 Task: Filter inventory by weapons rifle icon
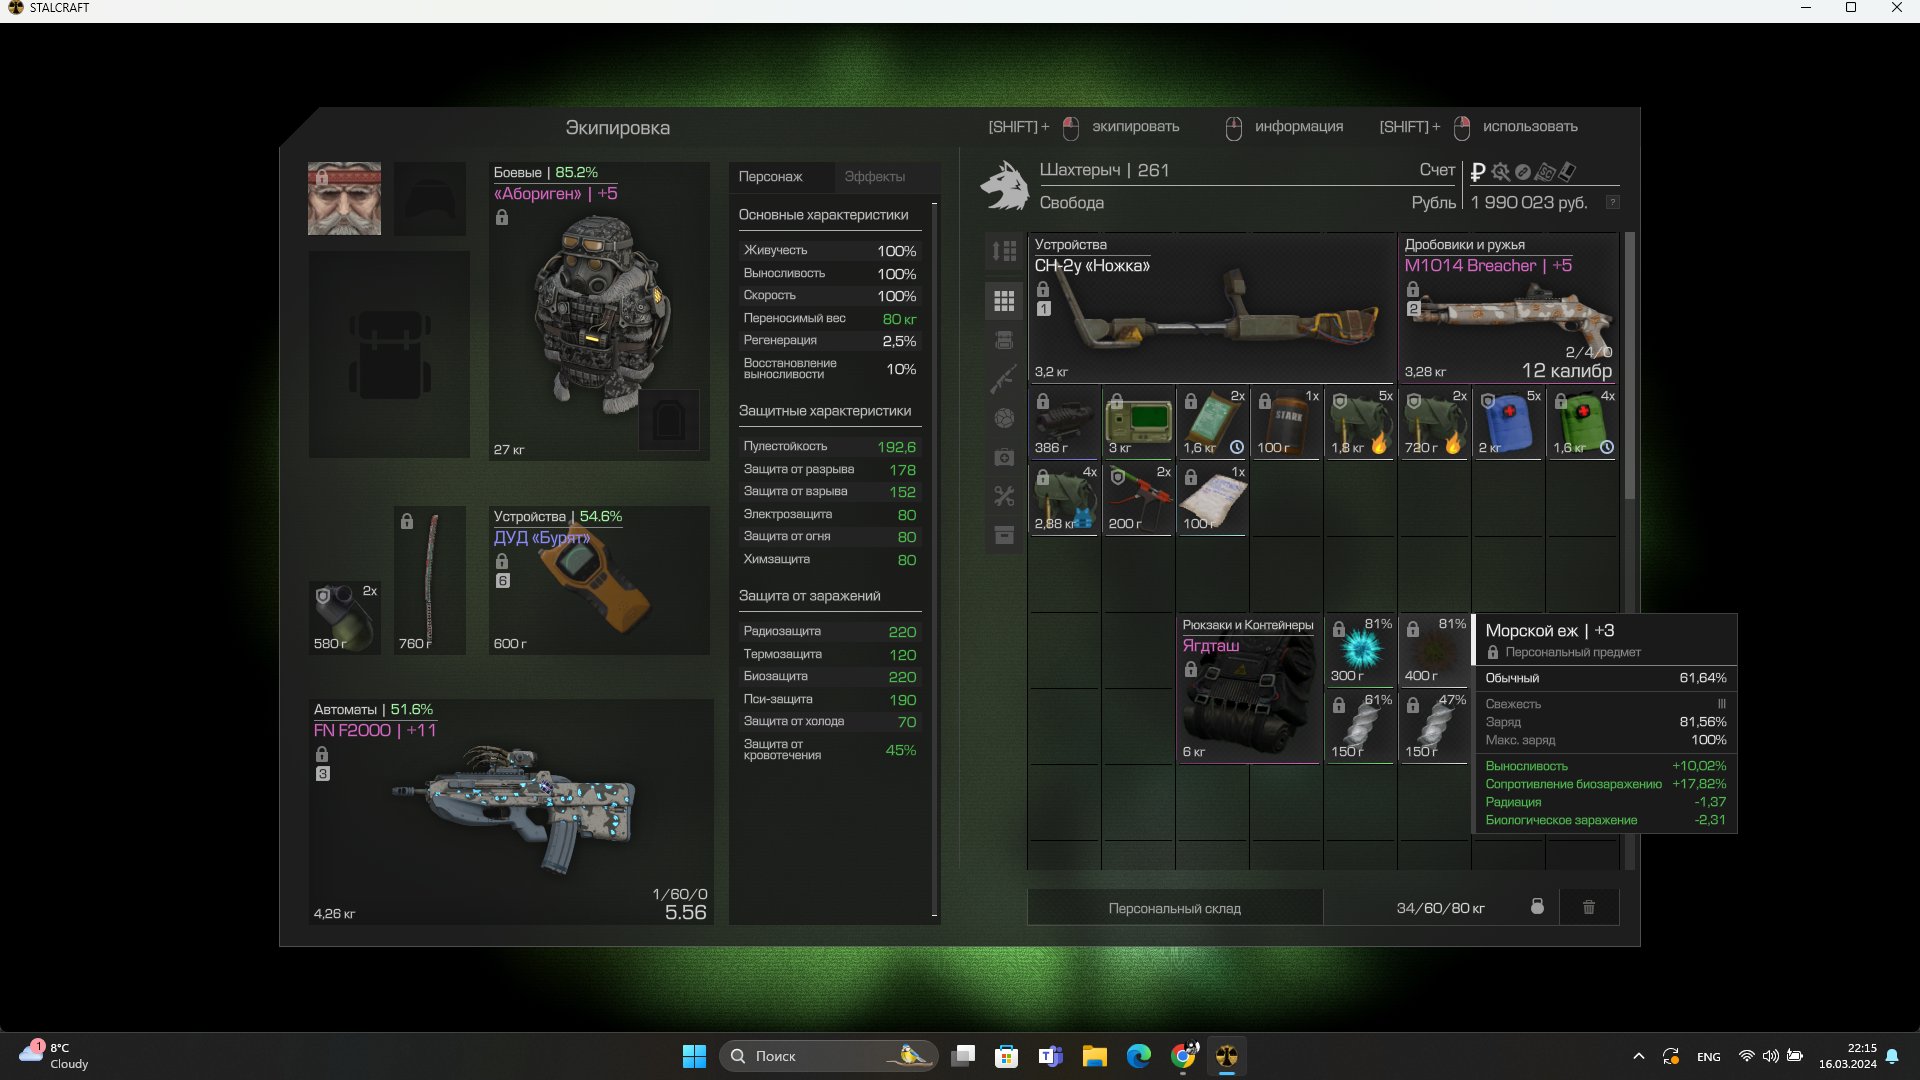click(x=1004, y=379)
